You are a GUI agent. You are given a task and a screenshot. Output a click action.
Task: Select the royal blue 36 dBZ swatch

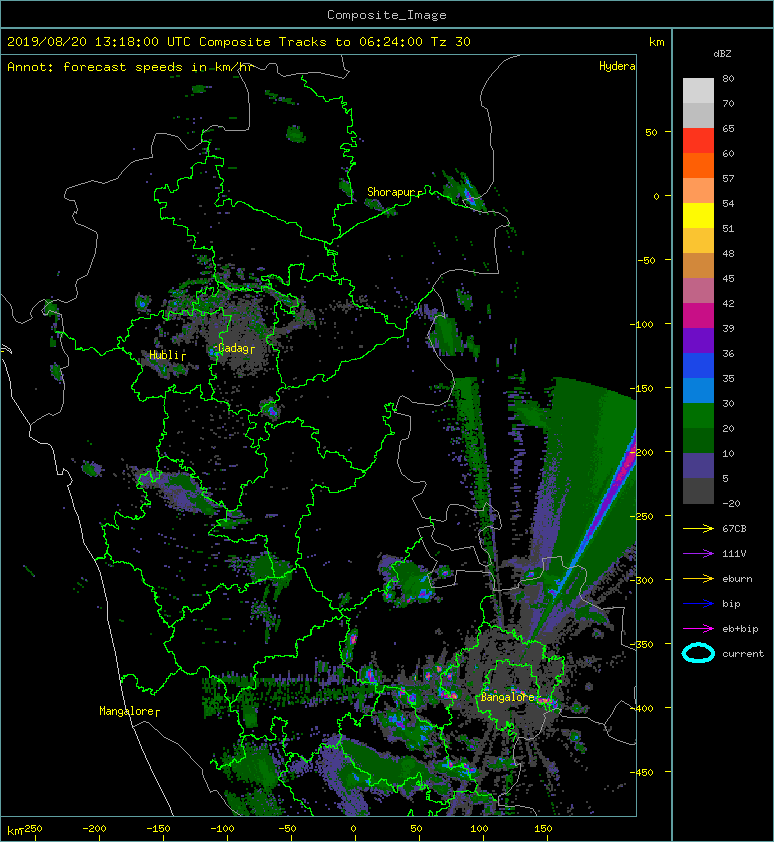click(x=698, y=365)
